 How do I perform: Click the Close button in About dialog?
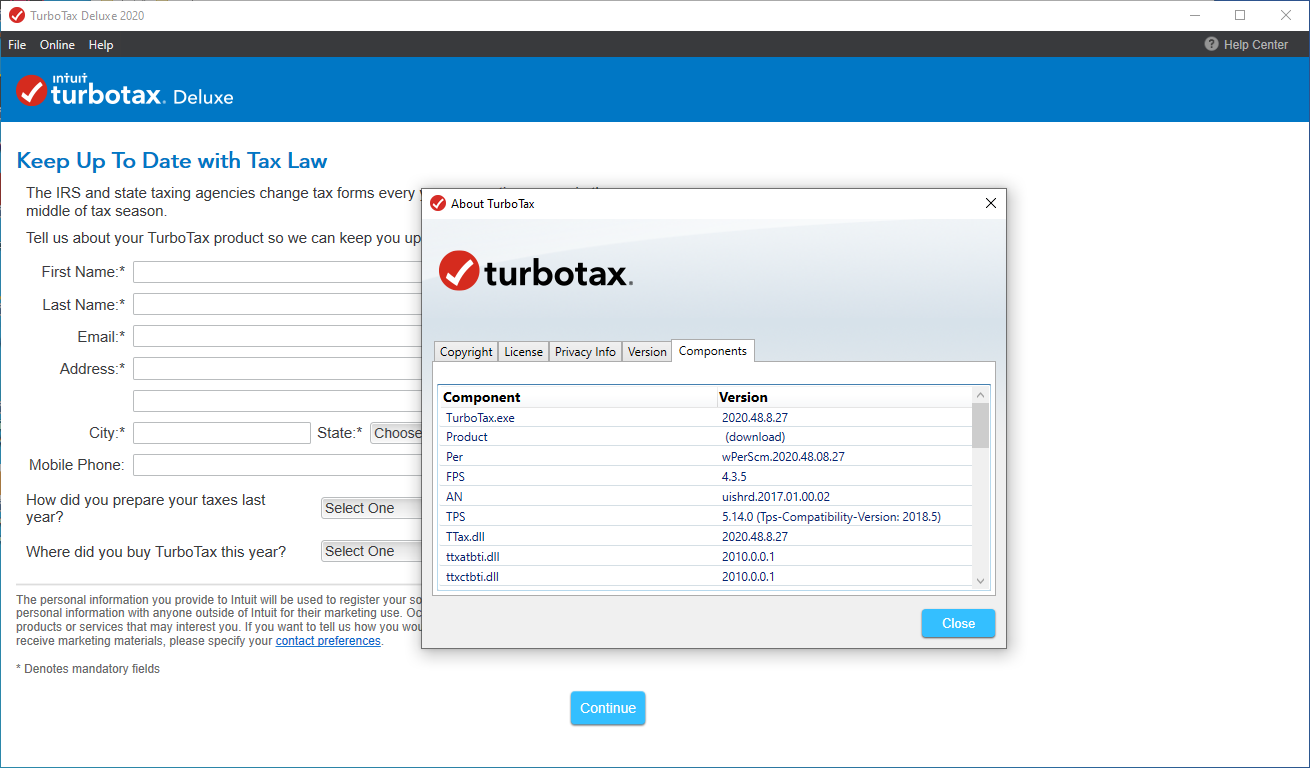(x=958, y=623)
